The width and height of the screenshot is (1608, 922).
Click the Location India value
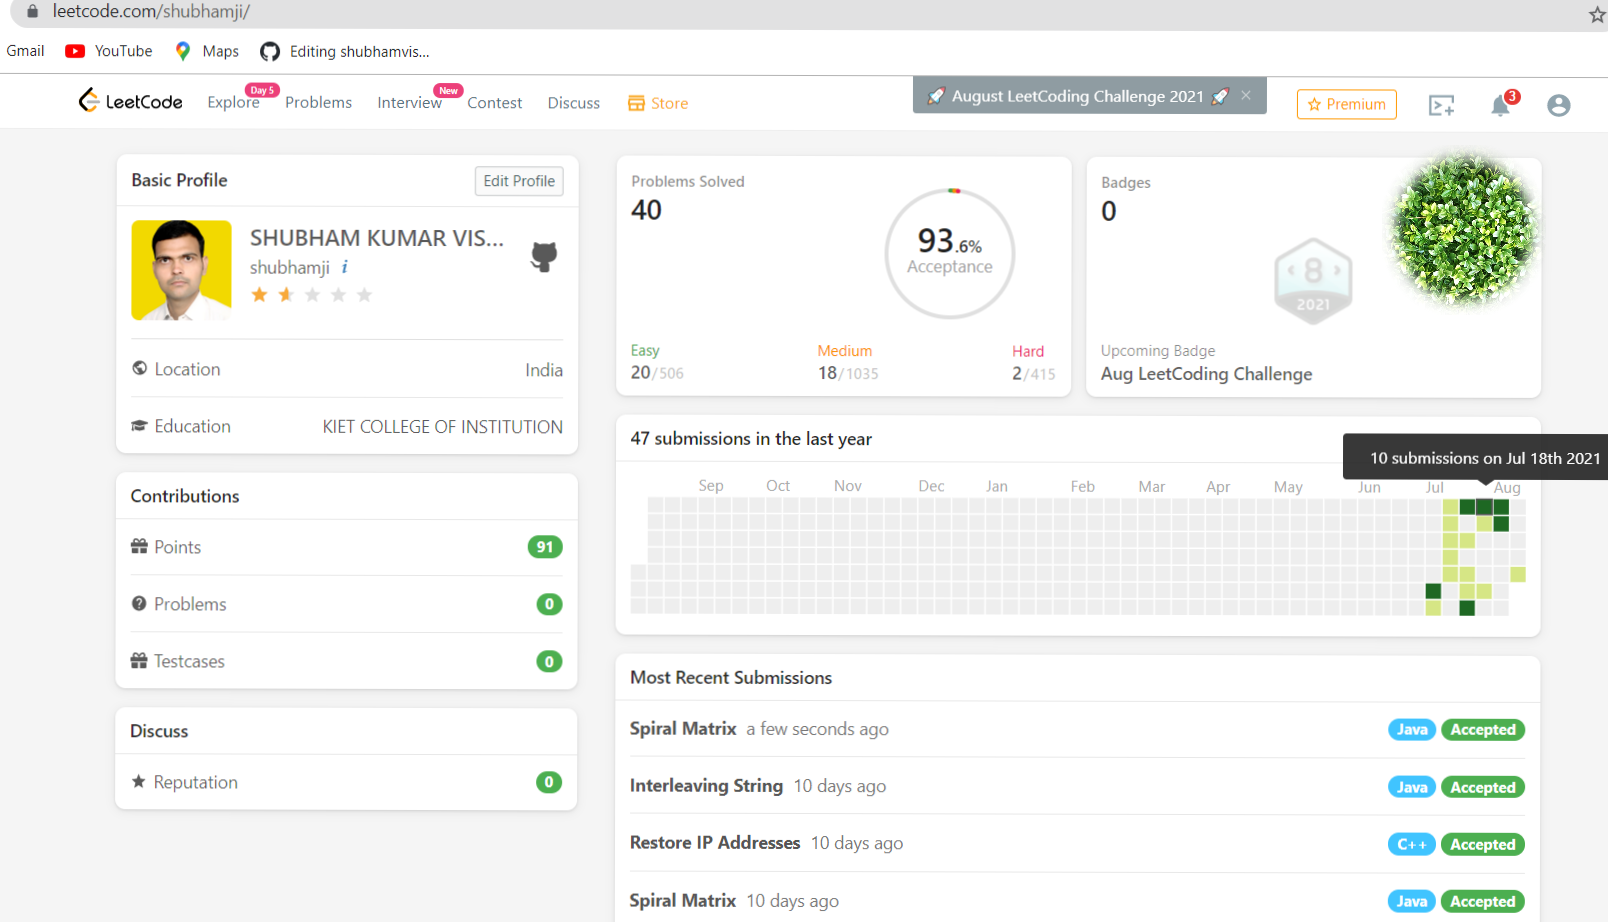(x=544, y=370)
